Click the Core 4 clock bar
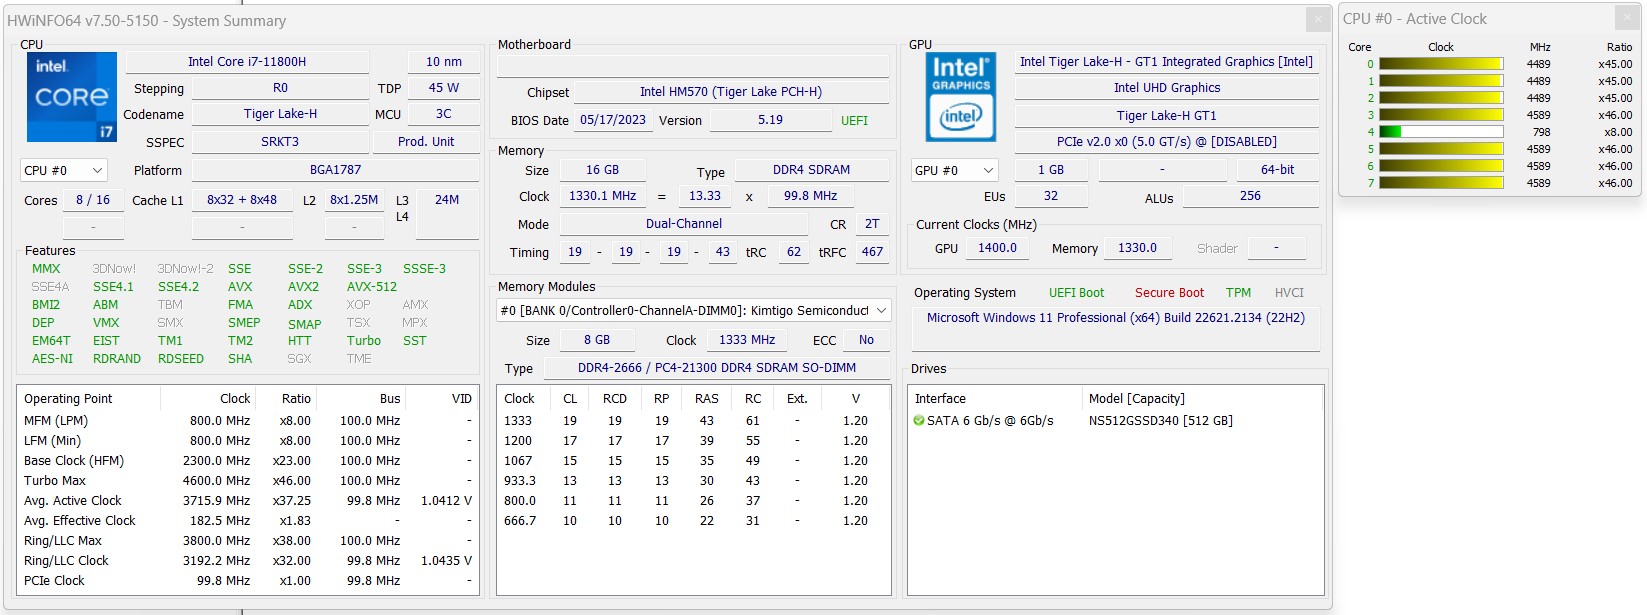Viewport: 1647px width, 615px height. pyautogui.click(x=1441, y=132)
